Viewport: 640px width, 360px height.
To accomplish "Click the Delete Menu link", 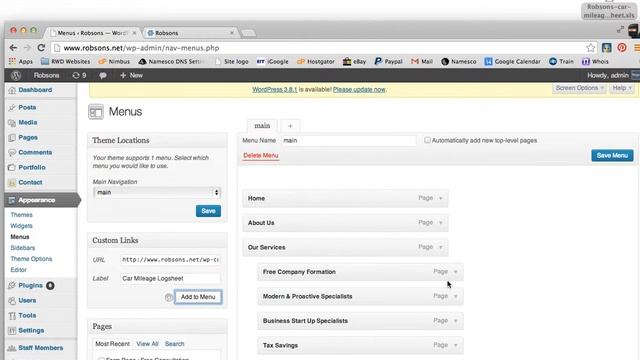I will pos(261,156).
